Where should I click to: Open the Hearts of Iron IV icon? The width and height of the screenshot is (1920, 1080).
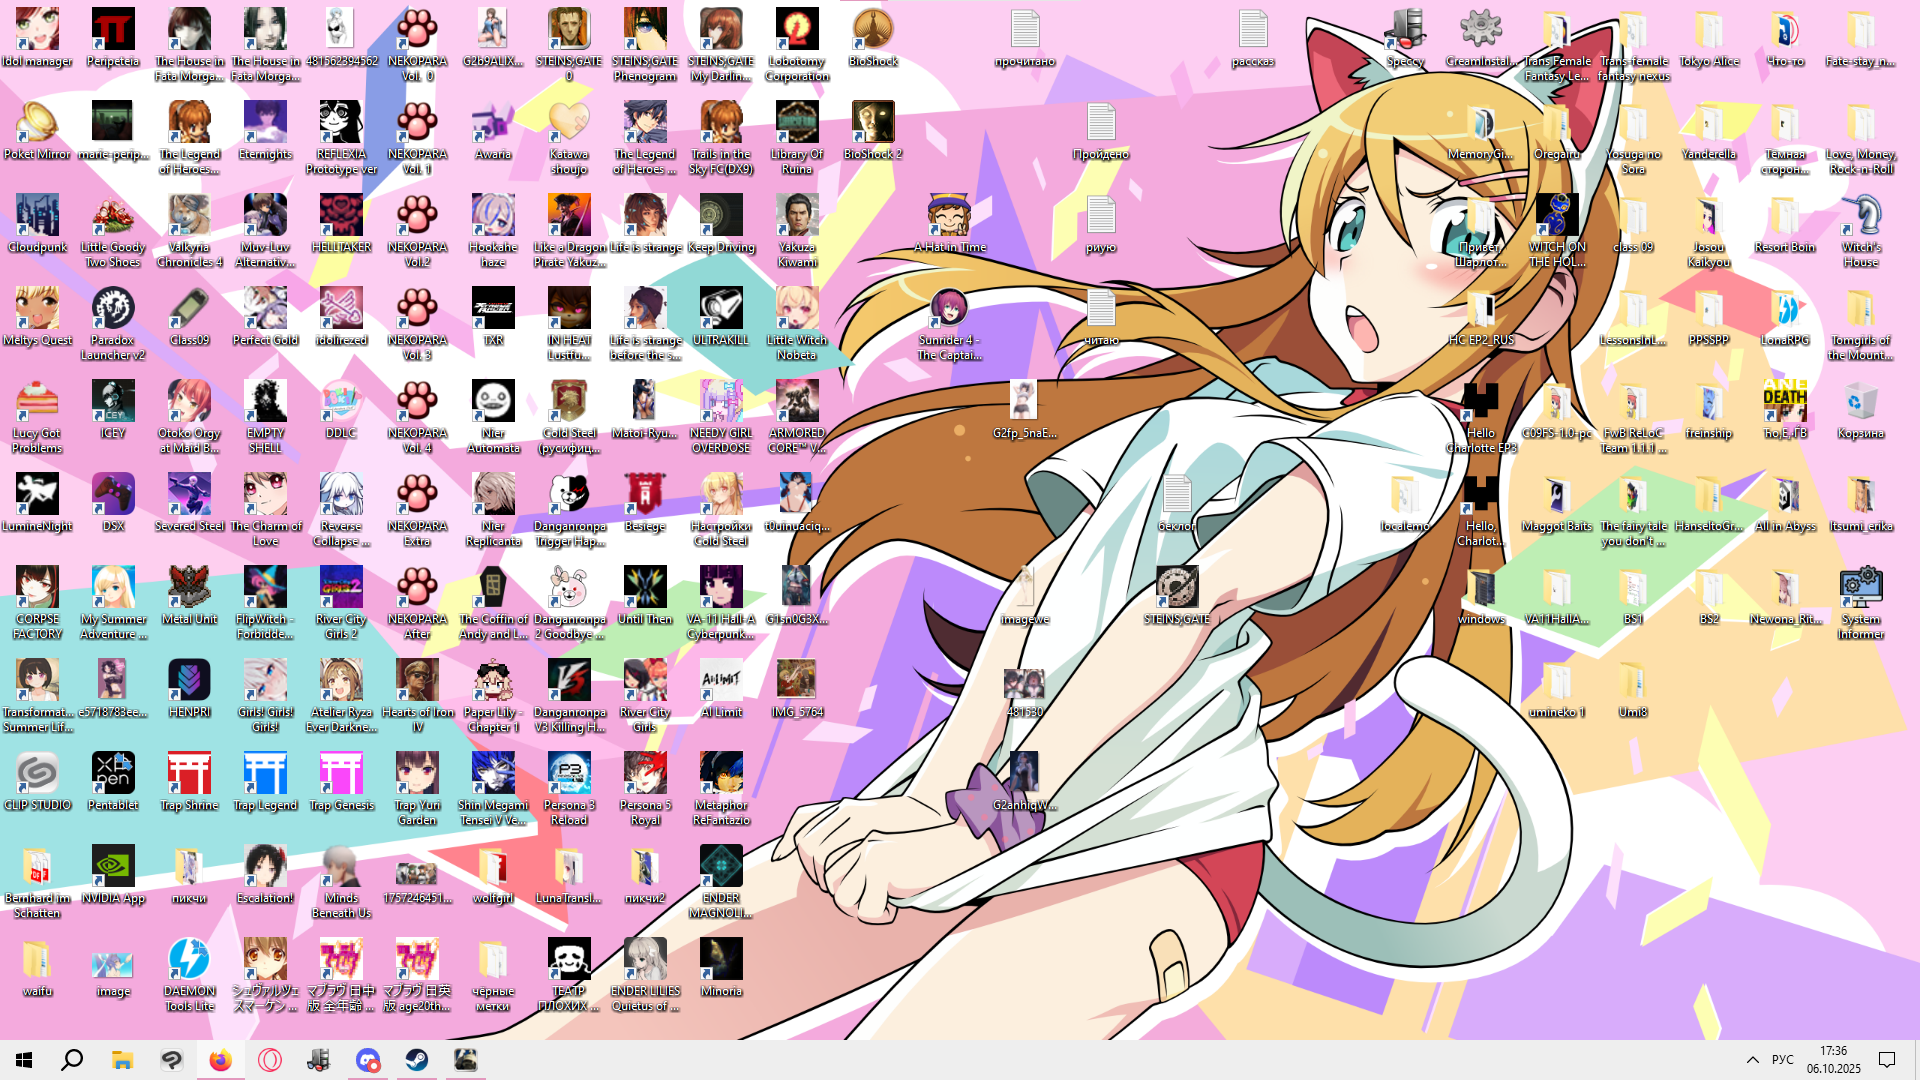tap(417, 682)
